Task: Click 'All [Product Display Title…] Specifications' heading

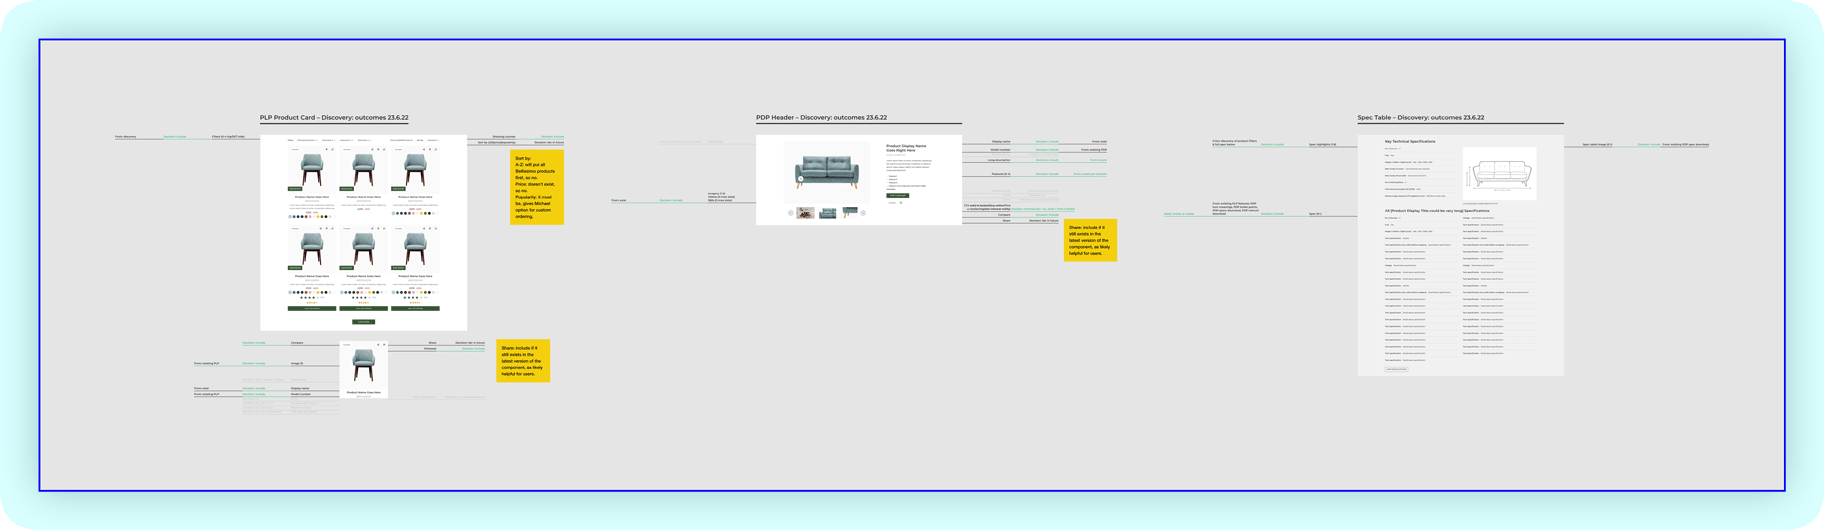Action: point(1437,211)
